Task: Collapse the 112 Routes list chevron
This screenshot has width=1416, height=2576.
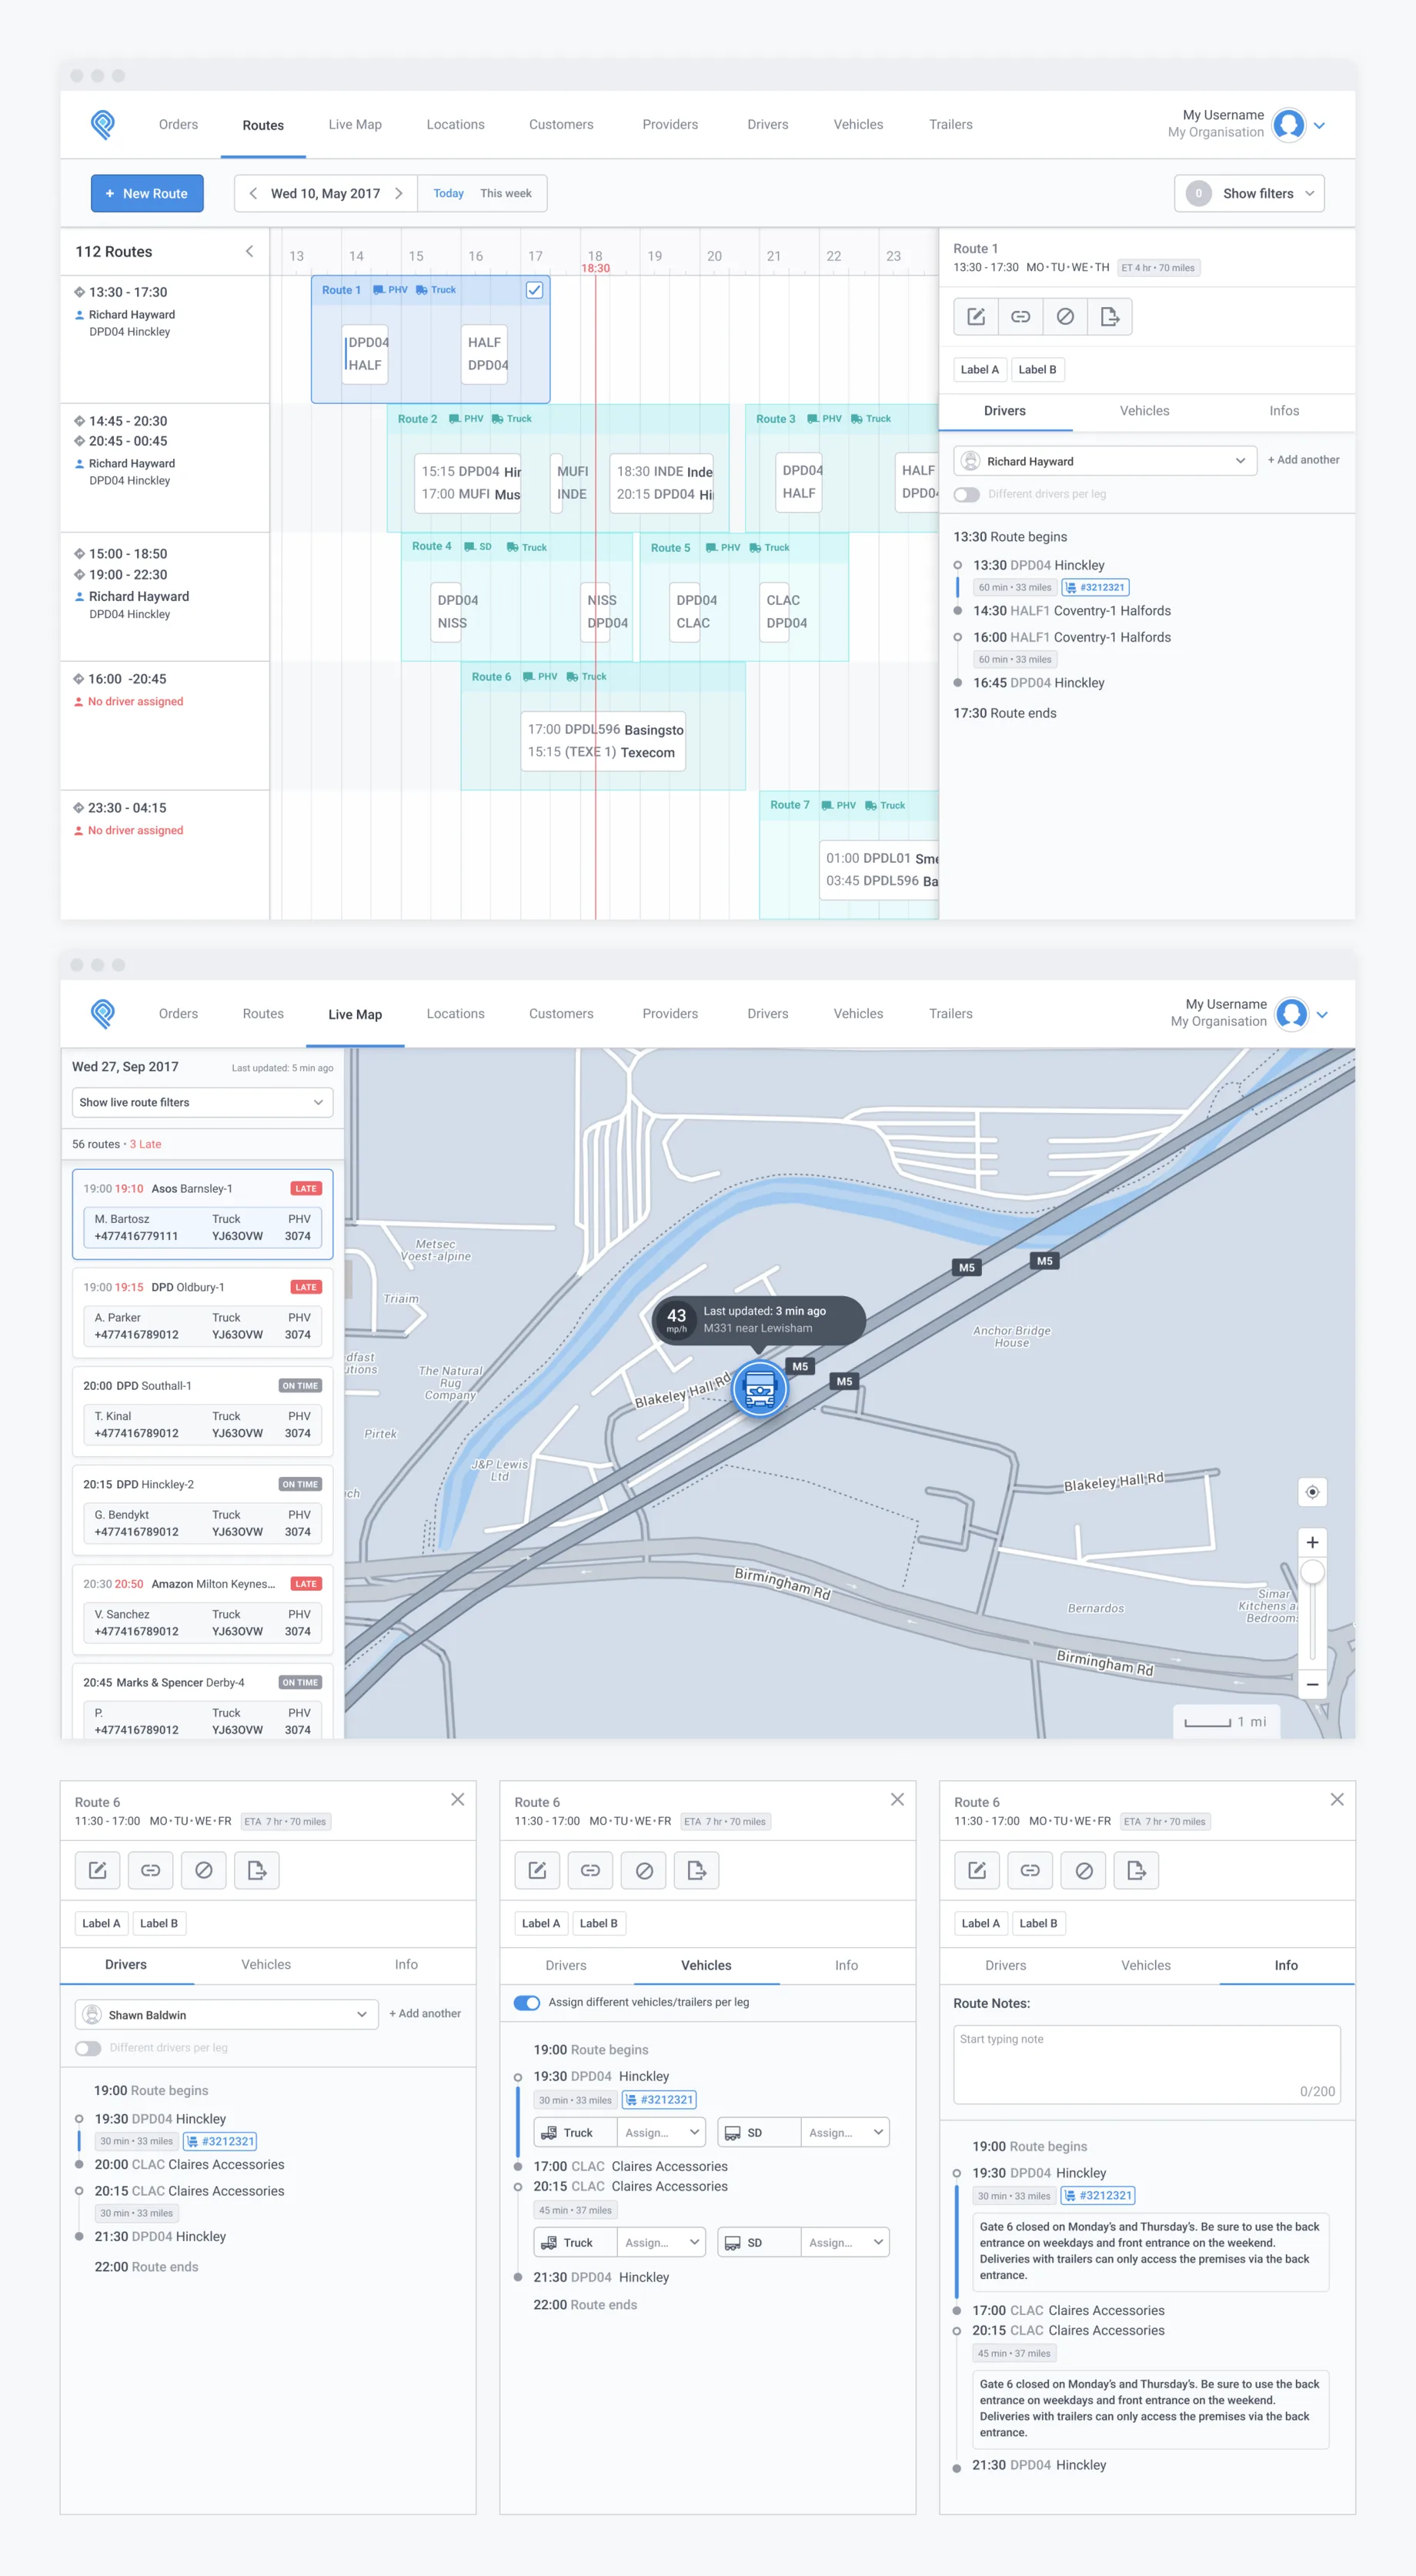Action: 249,252
